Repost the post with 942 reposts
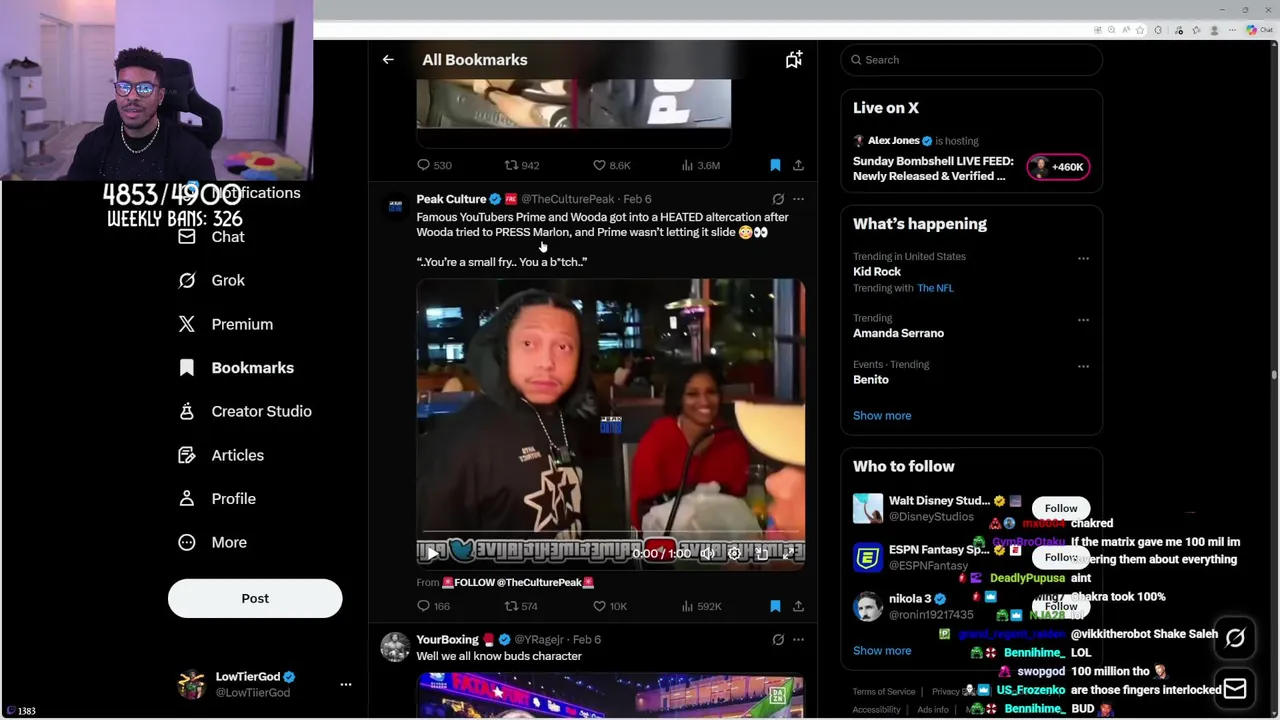This screenshot has height=720, width=1280. click(x=522, y=165)
